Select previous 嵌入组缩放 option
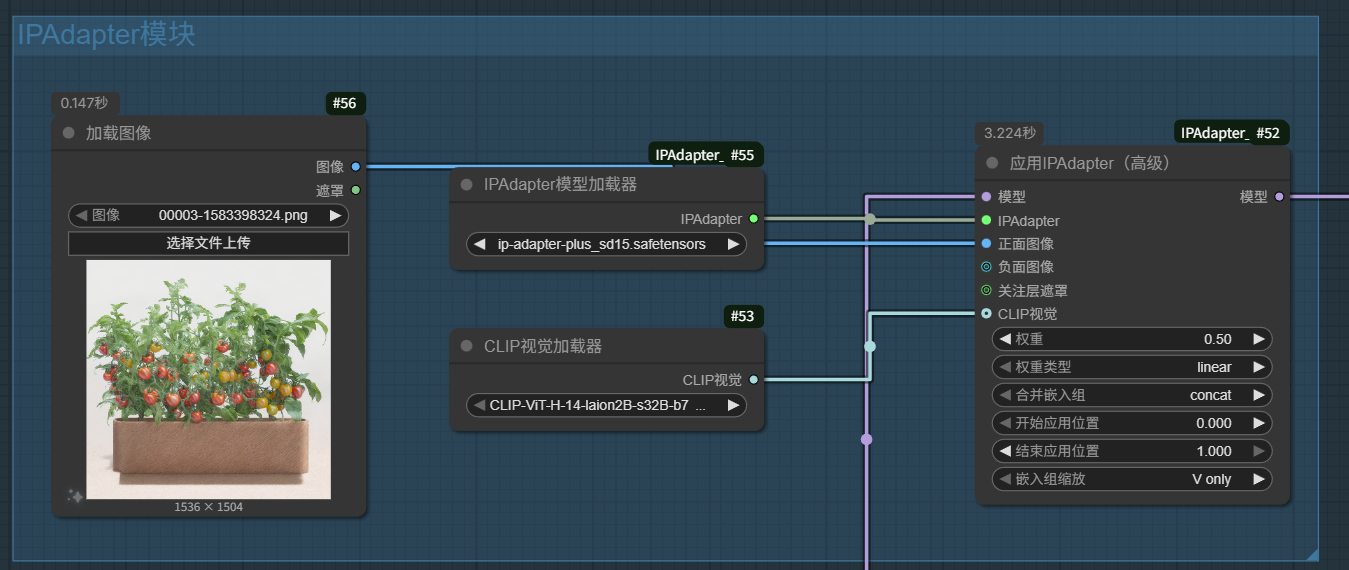1349x570 pixels. pyautogui.click(x=1005, y=479)
